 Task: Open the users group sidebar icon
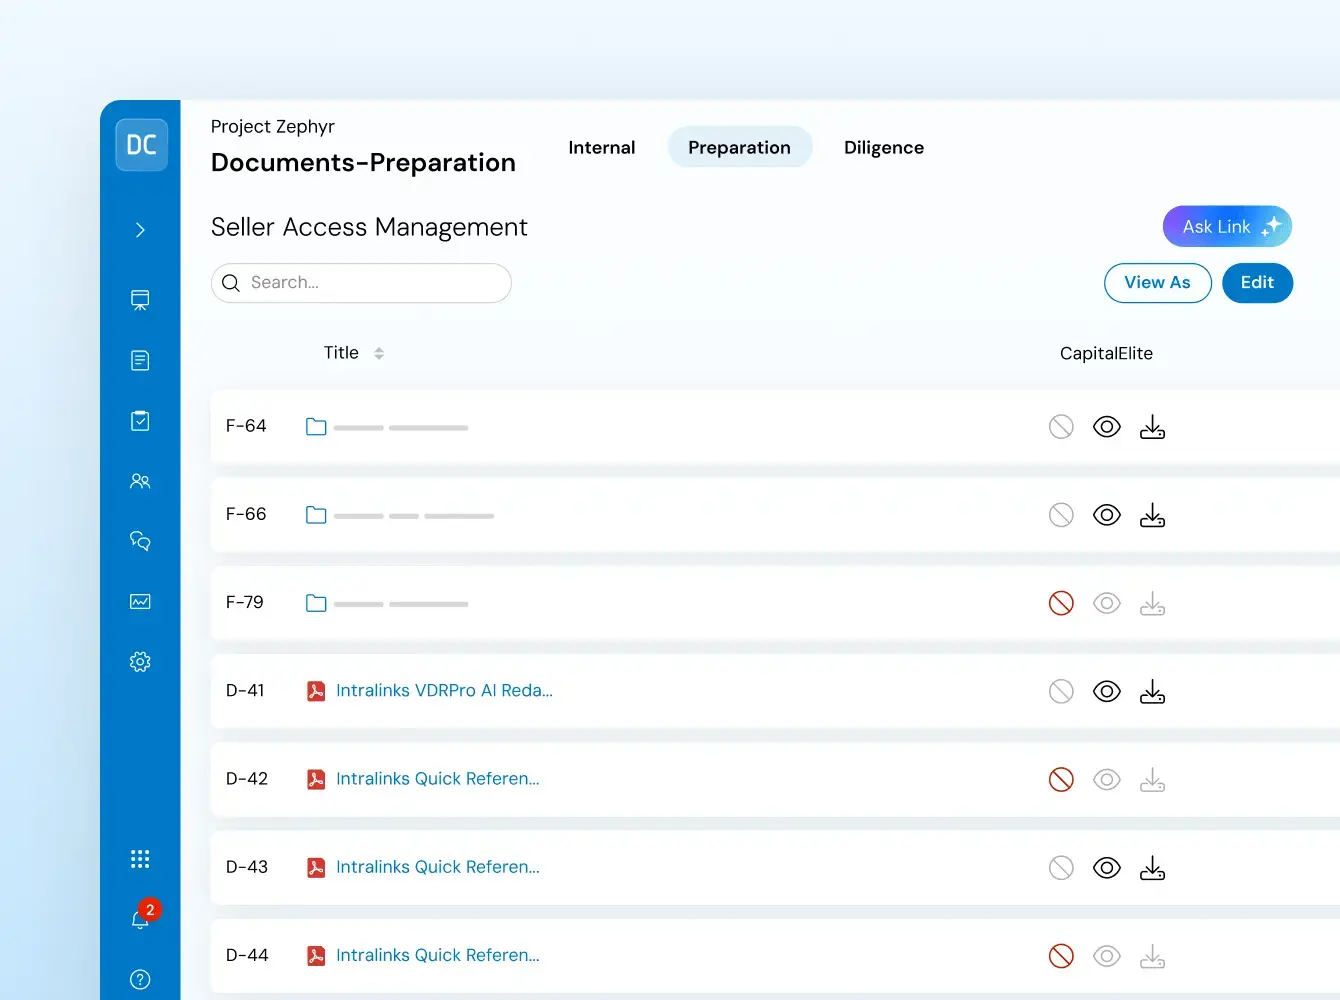(x=140, y=481)
